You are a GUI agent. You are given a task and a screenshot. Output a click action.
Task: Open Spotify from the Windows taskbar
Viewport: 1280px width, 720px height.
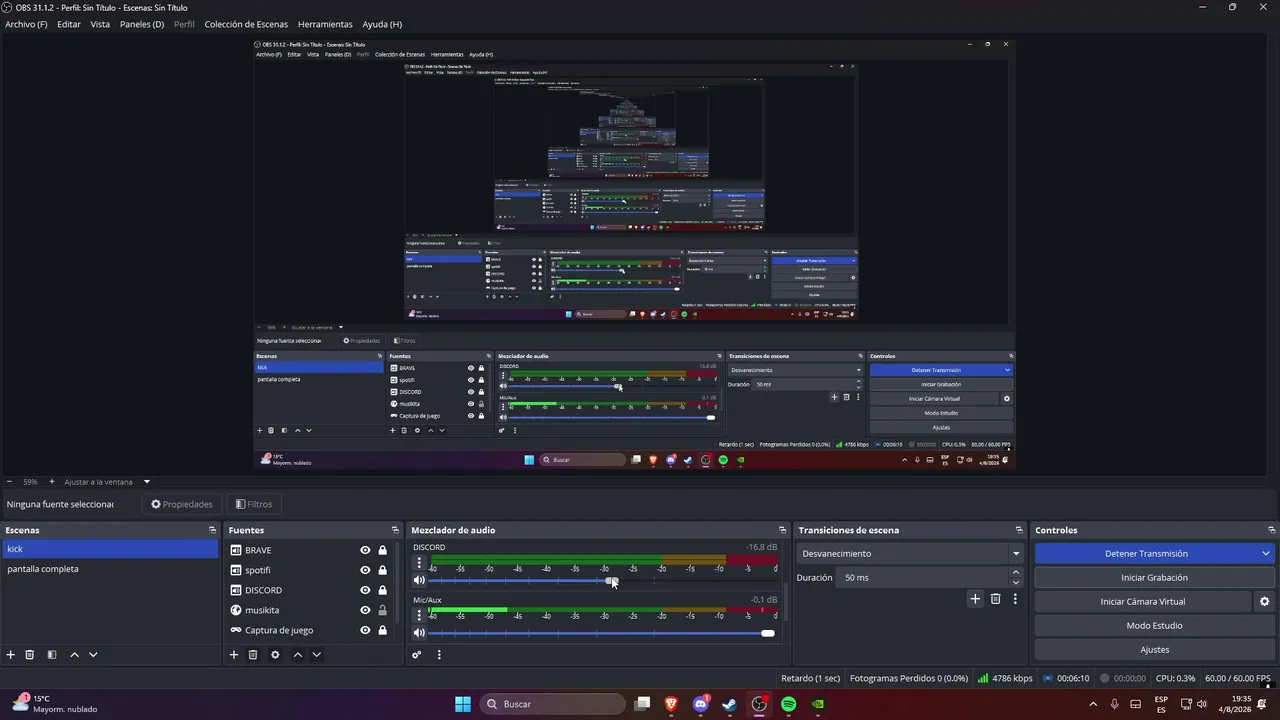pos(788,704)
